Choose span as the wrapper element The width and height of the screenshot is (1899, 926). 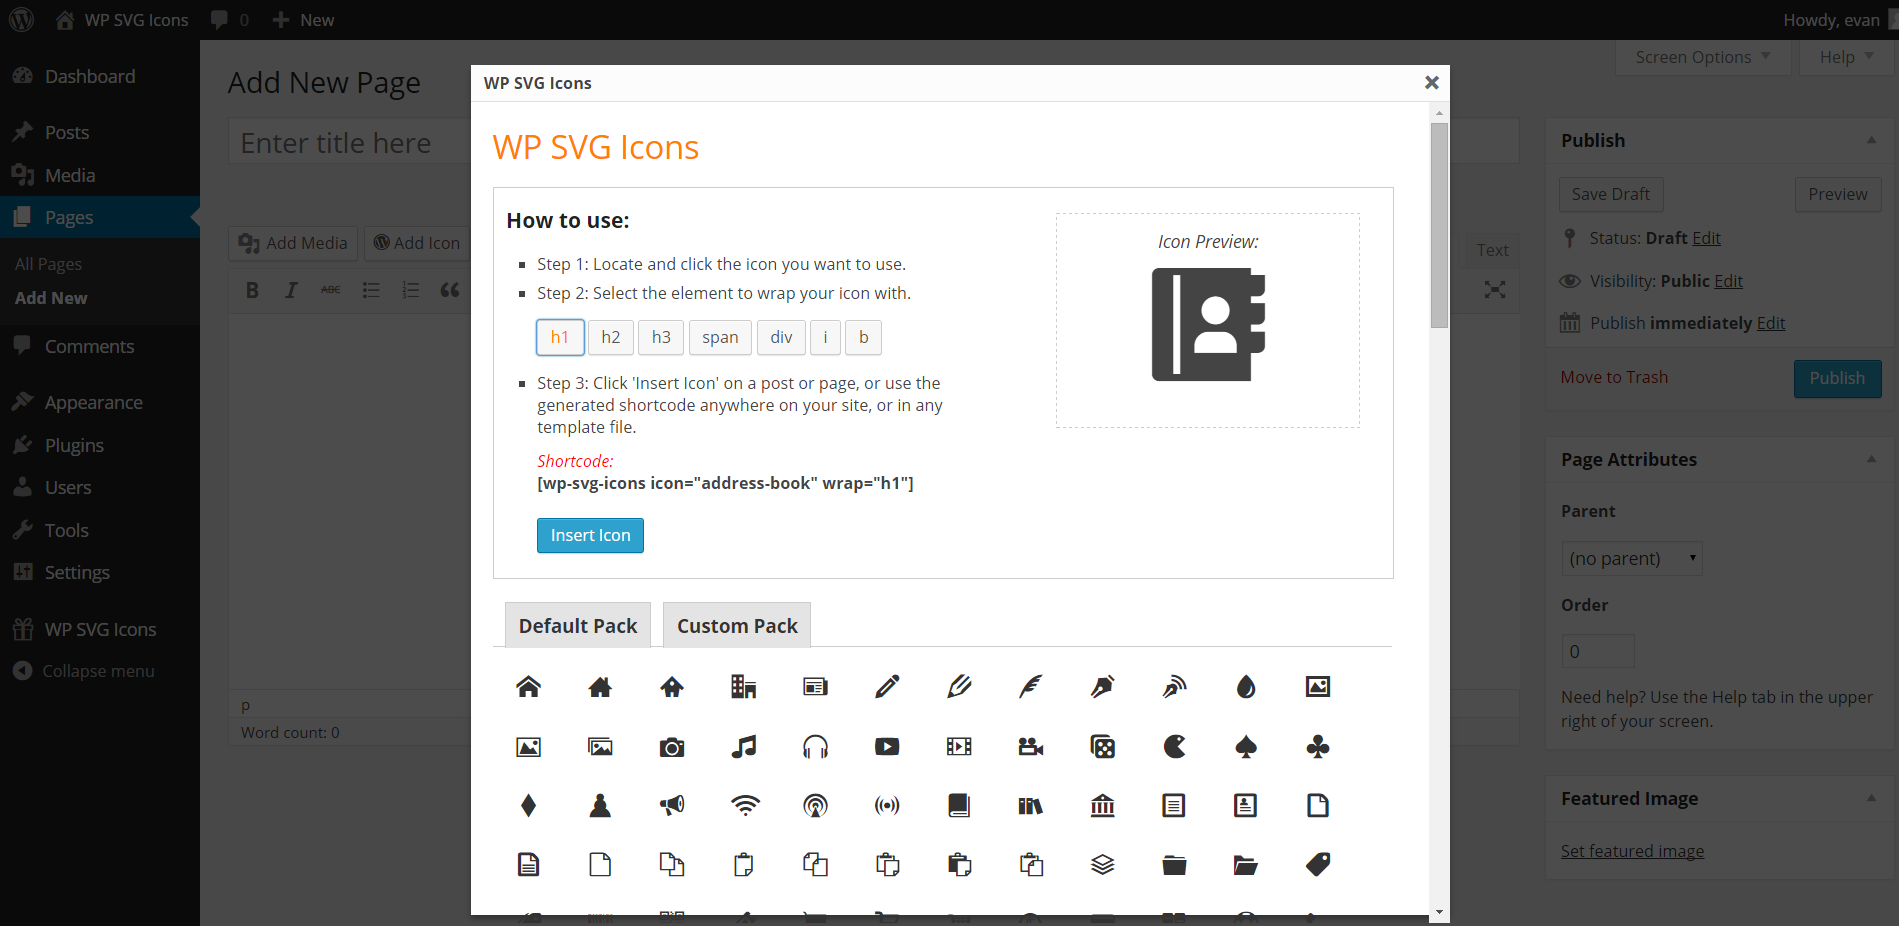[x=720, y=337]
